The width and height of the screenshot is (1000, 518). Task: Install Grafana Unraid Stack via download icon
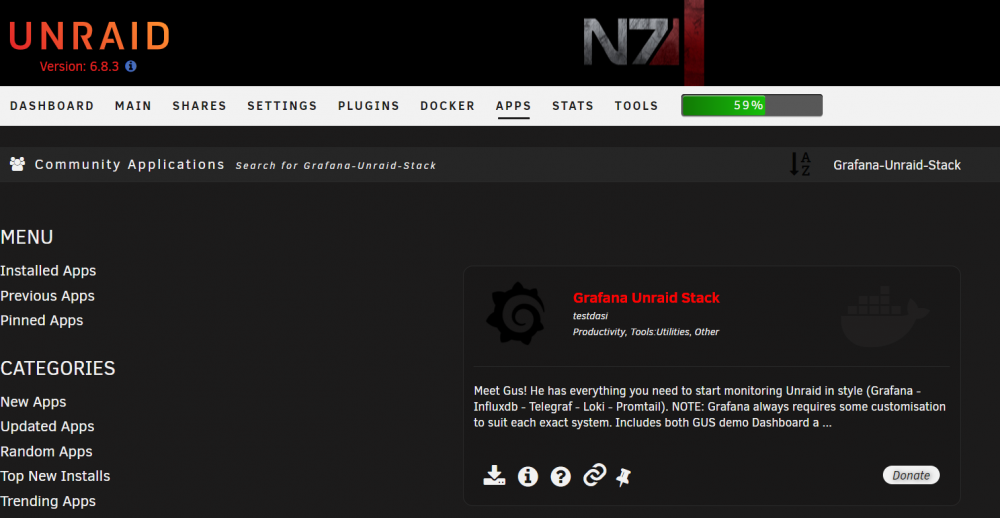click(x=494, y=476)
